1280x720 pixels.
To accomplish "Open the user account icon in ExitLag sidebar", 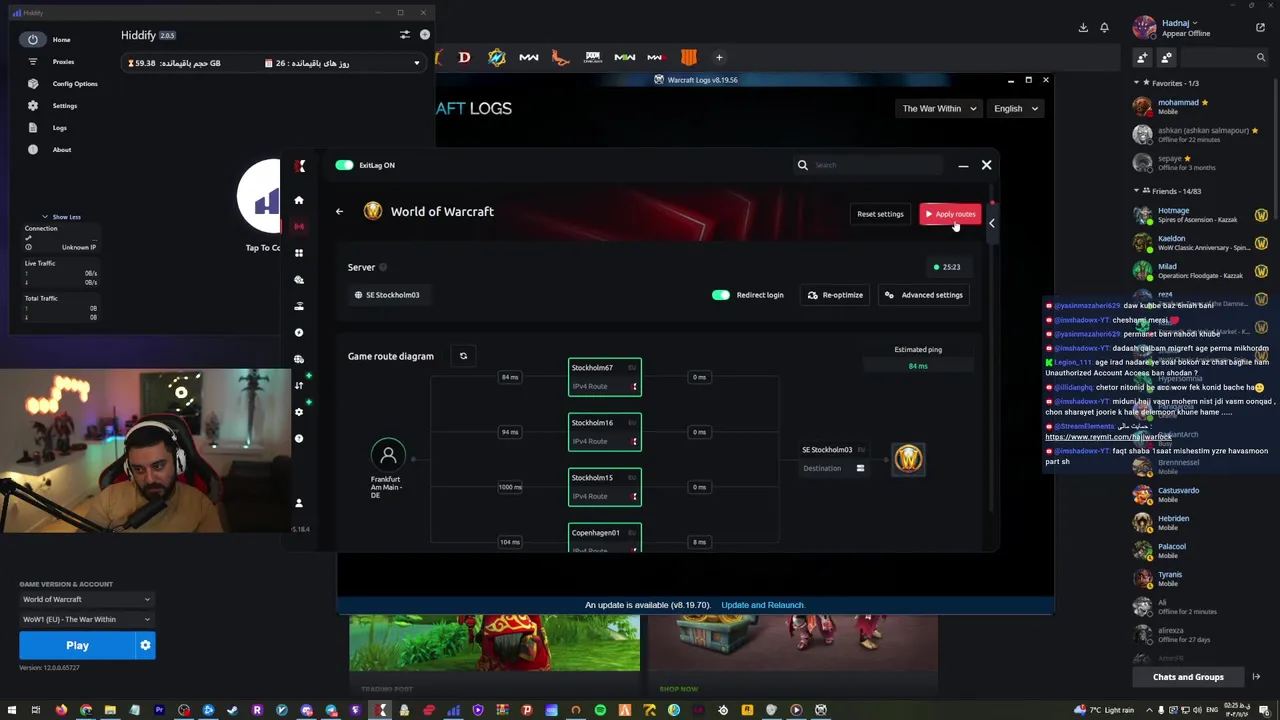I will (298, 503).
